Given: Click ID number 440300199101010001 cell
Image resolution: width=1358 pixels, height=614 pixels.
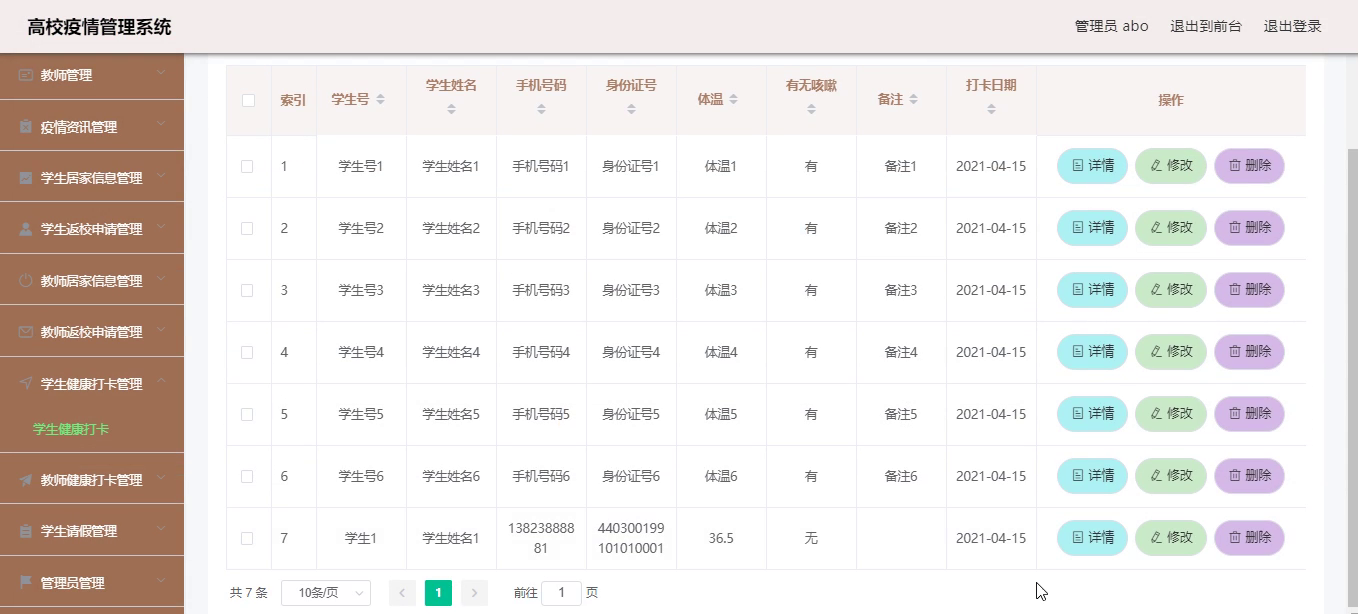Looking at the screenshot, I should tap(631, 538).
